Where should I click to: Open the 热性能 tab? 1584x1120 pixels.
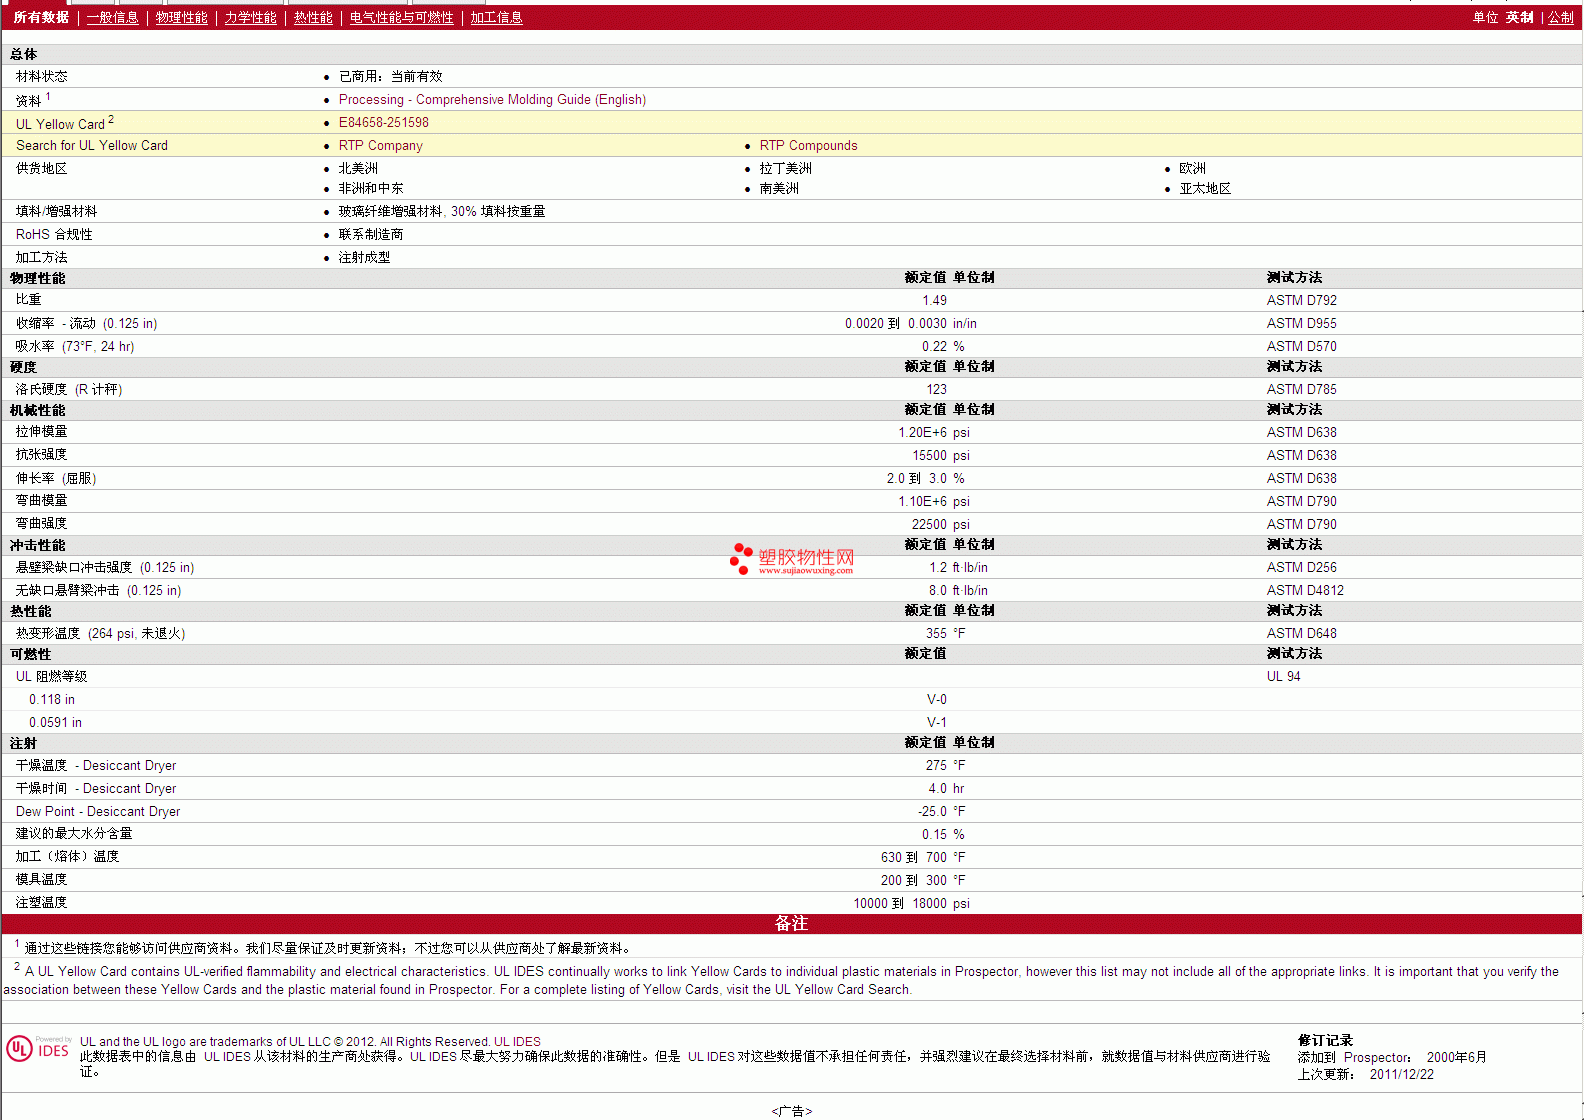coord(313,18)
